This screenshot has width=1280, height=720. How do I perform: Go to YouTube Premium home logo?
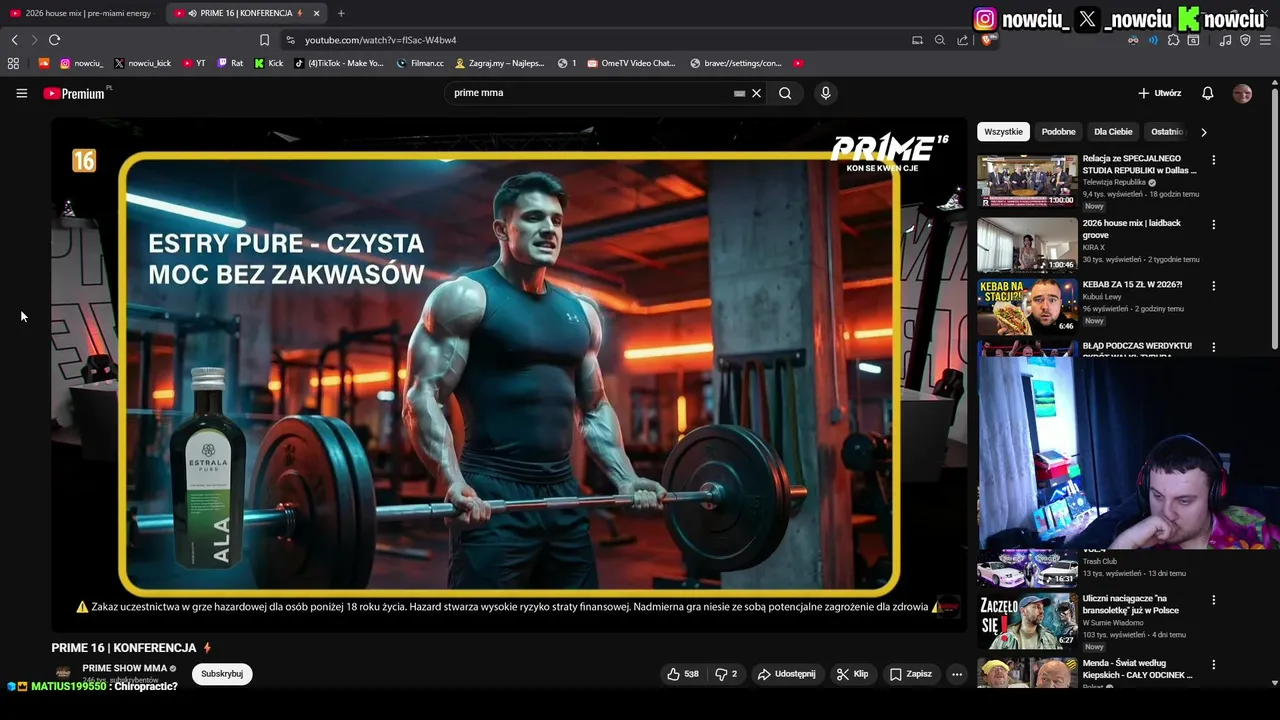pyautogui.click(x=74, y=93)
